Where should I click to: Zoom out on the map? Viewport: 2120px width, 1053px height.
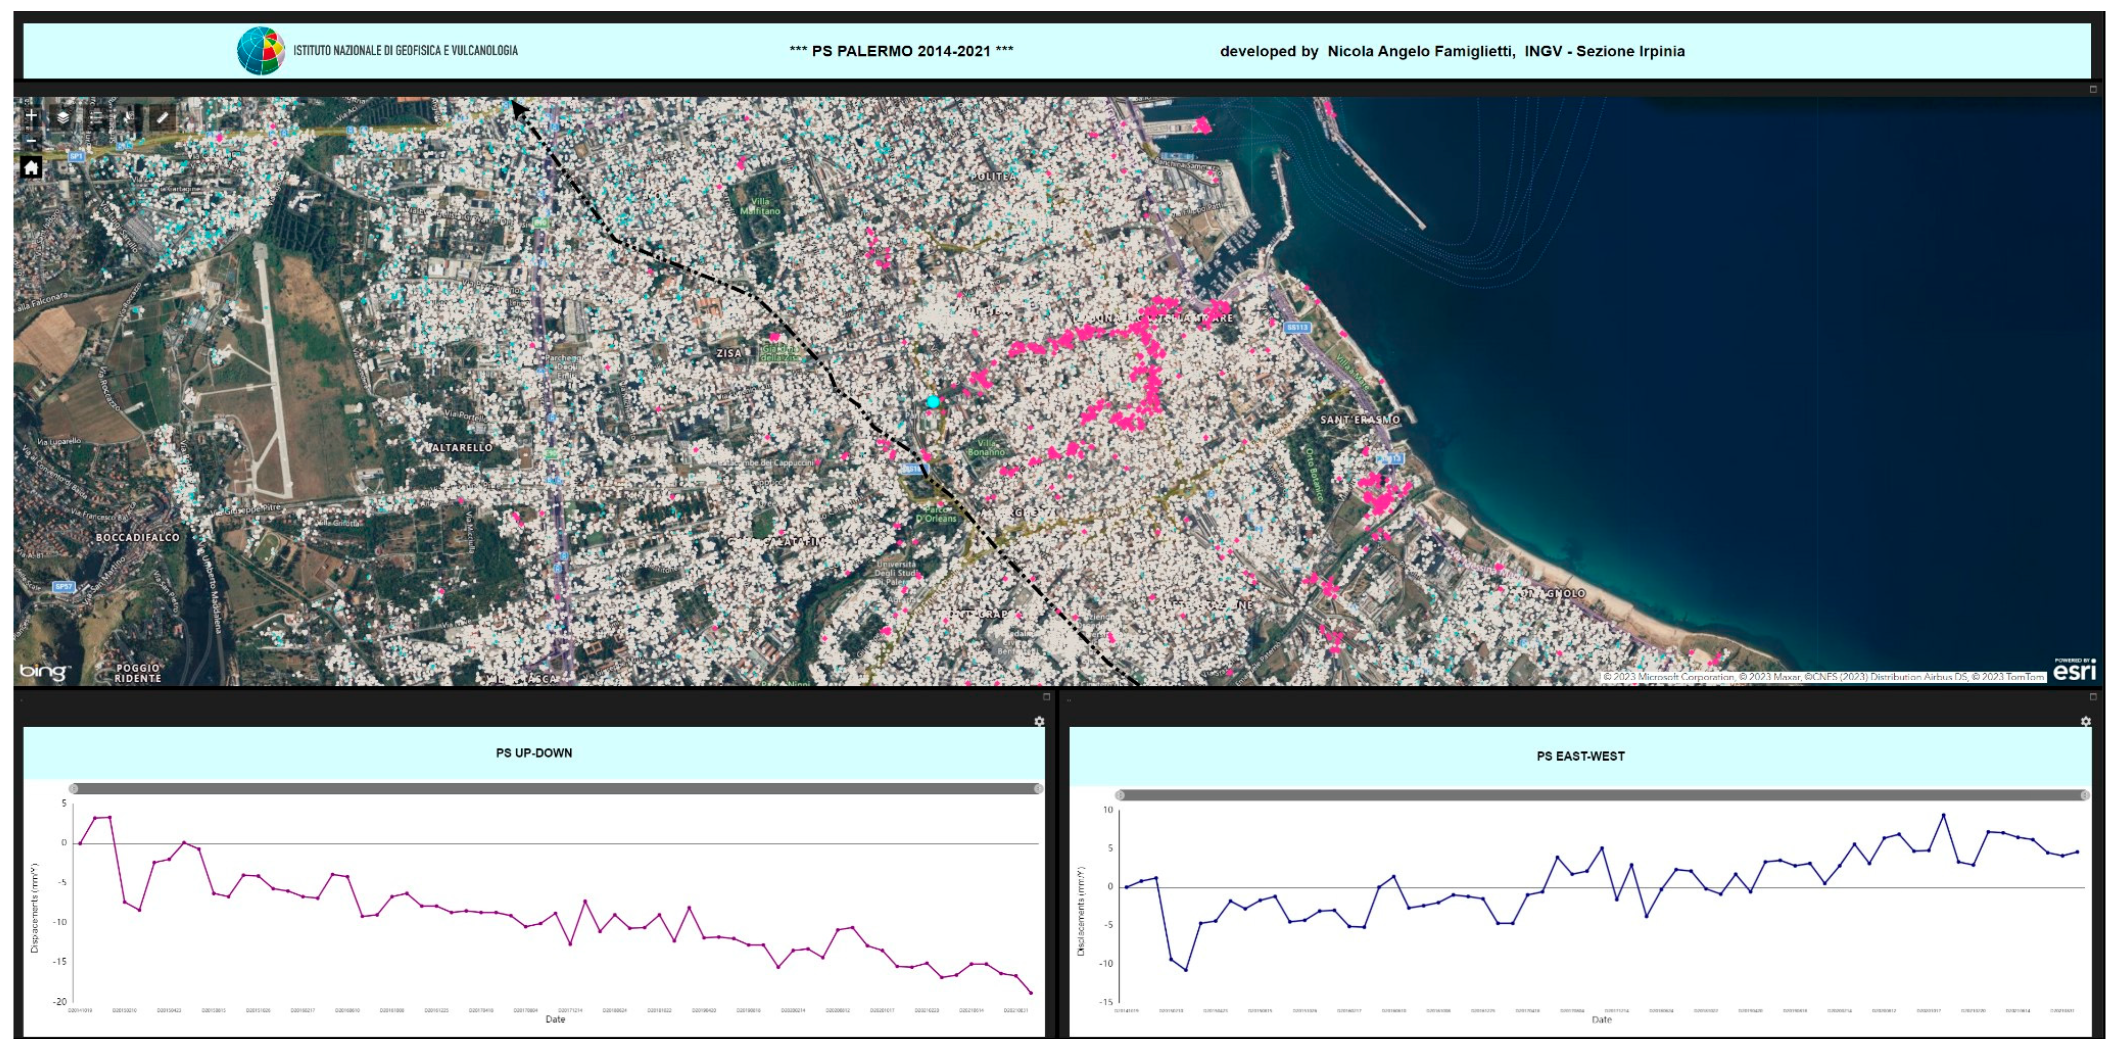(x=31, y=141)
